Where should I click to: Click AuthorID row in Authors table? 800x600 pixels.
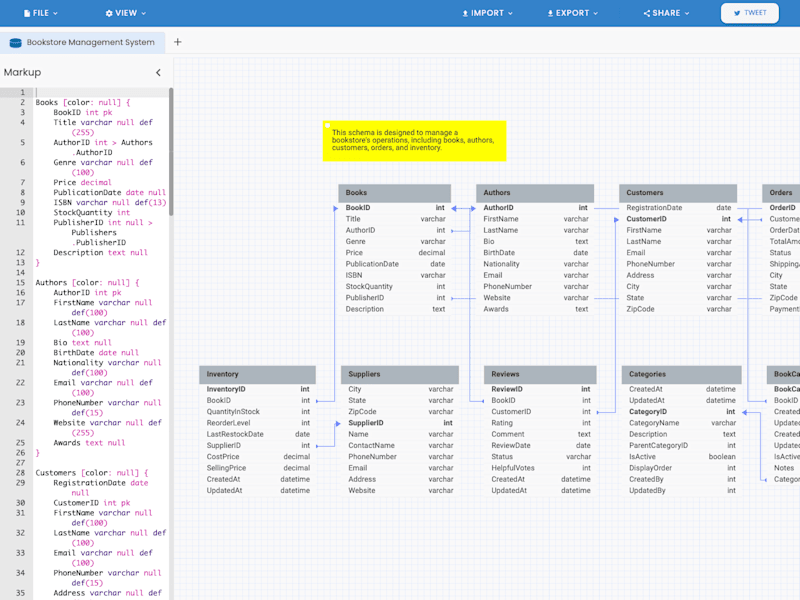pos(535,208)
